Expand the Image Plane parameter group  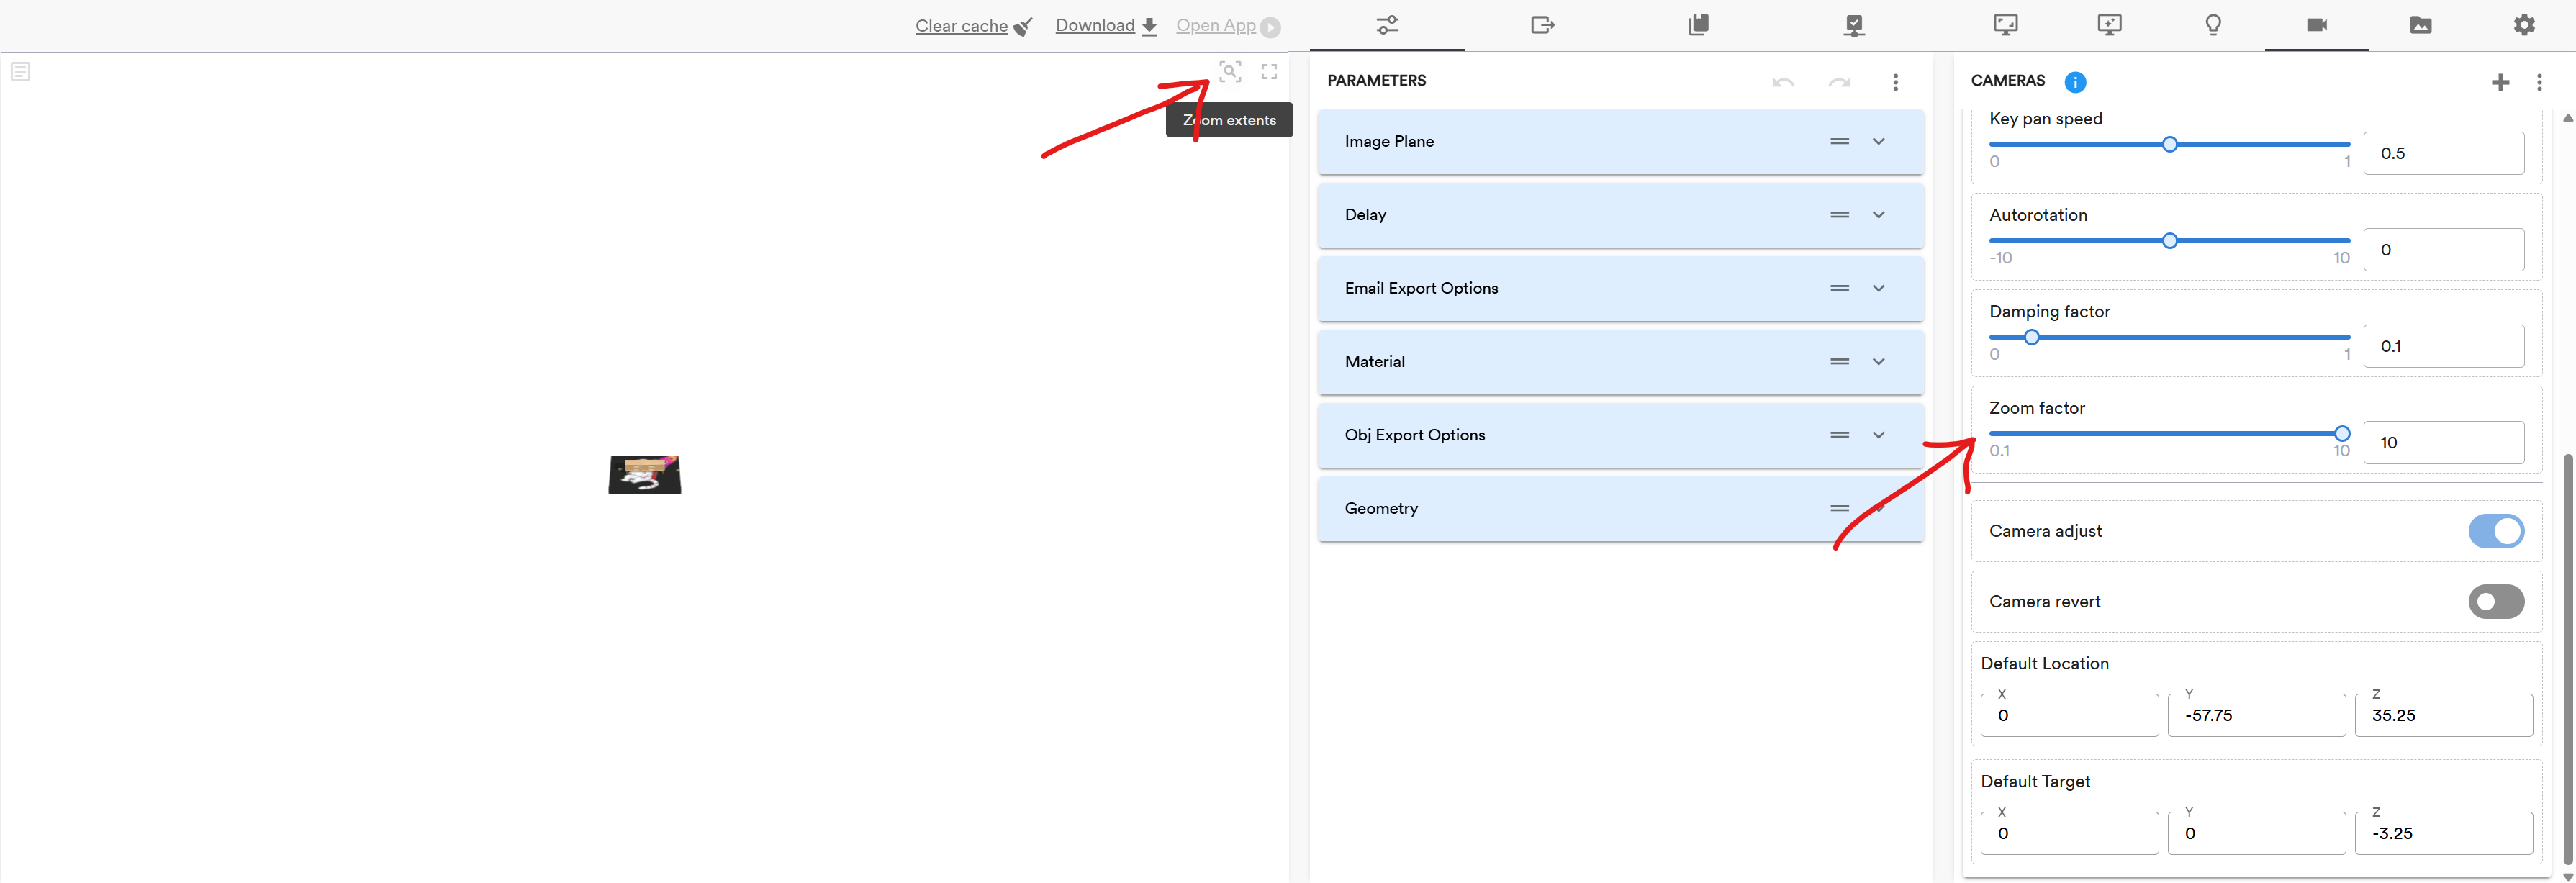point(1878,142)
